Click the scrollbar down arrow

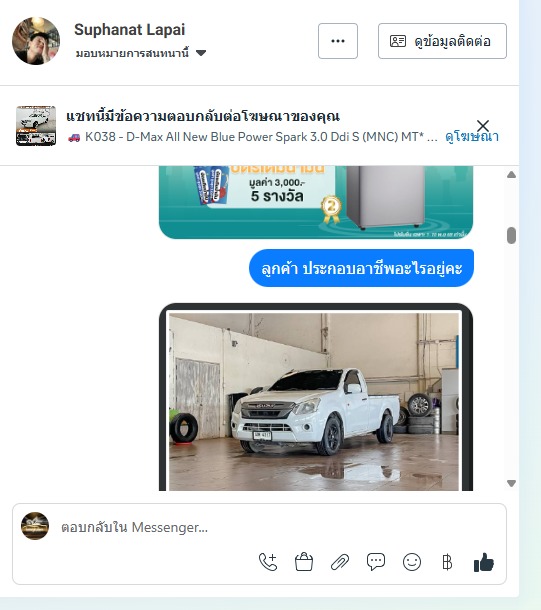511,483
